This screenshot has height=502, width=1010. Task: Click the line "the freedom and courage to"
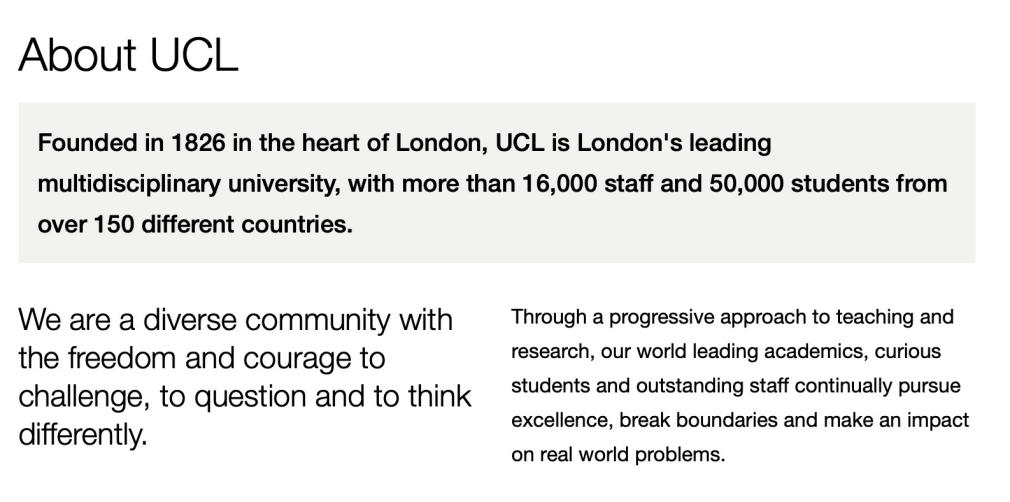[x=202, y=358]
